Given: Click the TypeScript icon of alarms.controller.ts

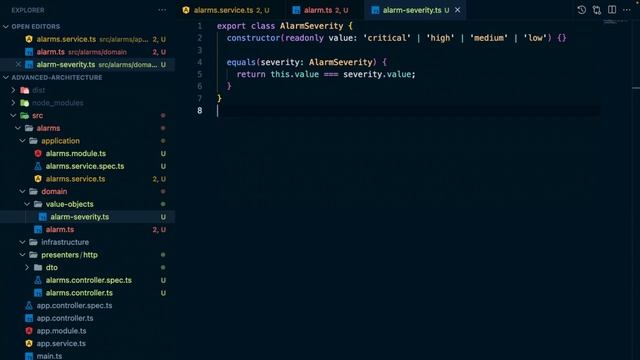Looking at the screenshot, I should click(x=38, y=293).
